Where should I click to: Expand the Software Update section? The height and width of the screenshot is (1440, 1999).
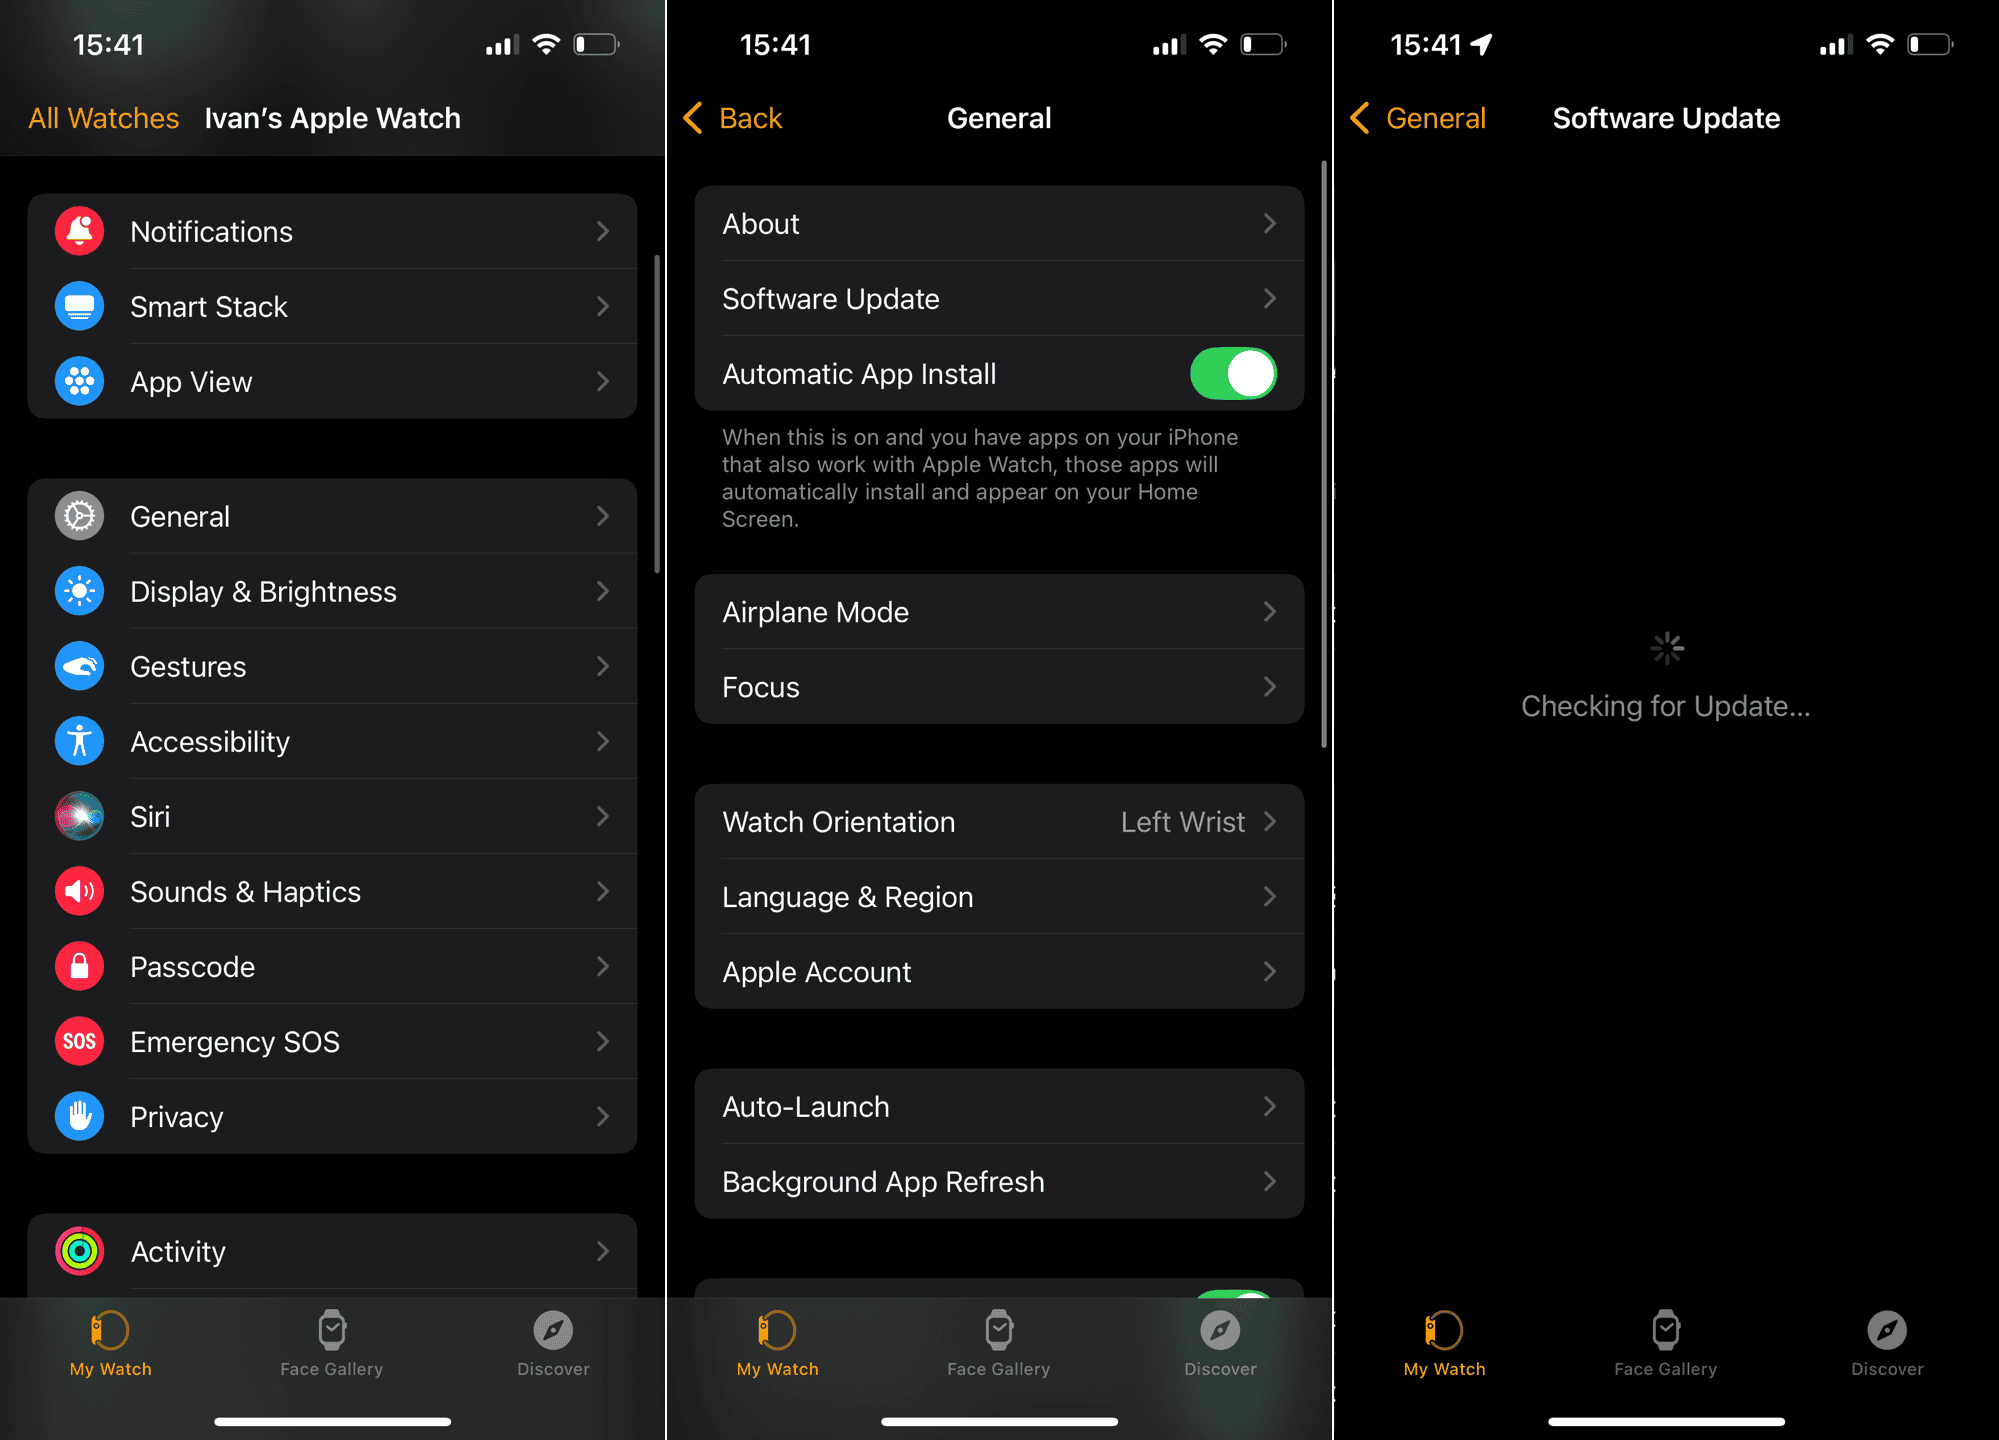[1000, 298]
